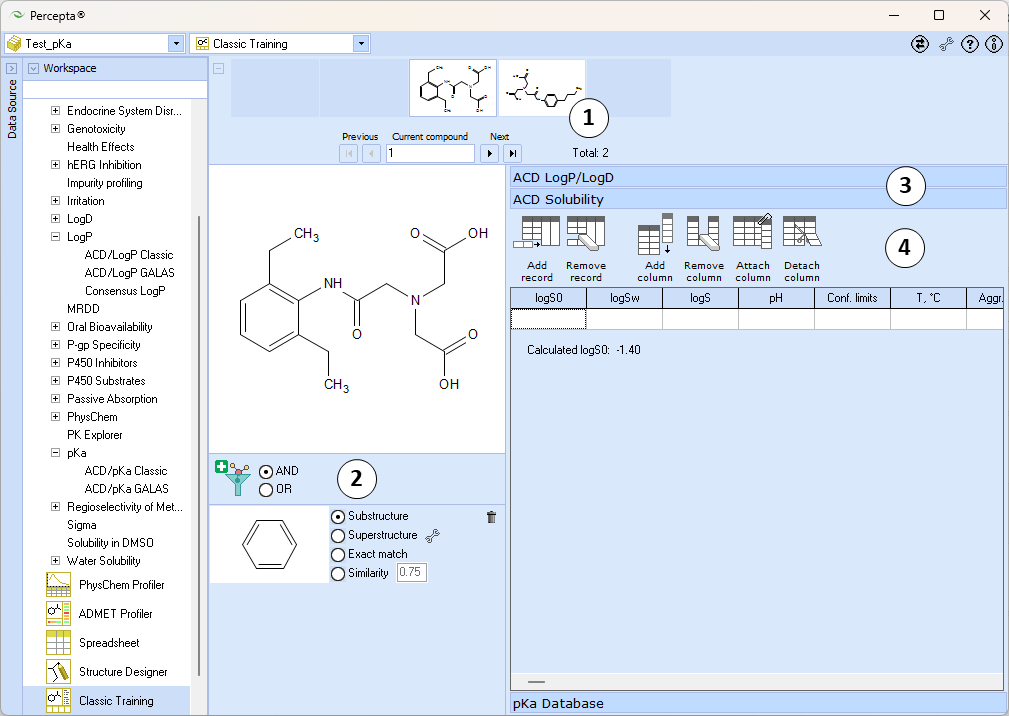The width and height of the screenshot is (1009, 716).
Task: Open the help question mark icon
Action: coord(970,44)
